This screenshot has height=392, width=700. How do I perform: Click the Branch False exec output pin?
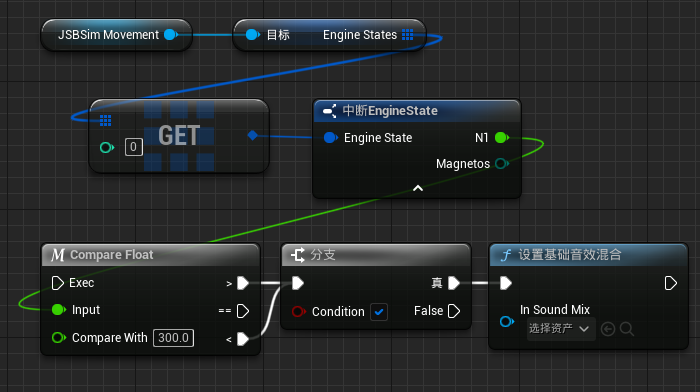coord(454,311)
